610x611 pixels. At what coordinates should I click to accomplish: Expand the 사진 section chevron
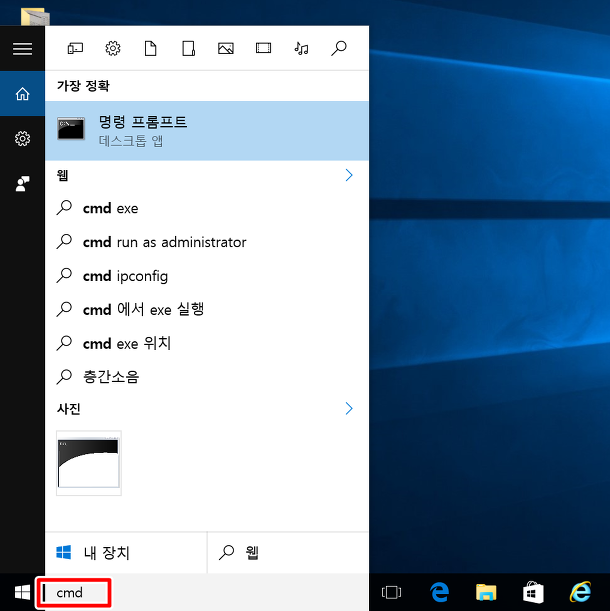pos(349,408)
